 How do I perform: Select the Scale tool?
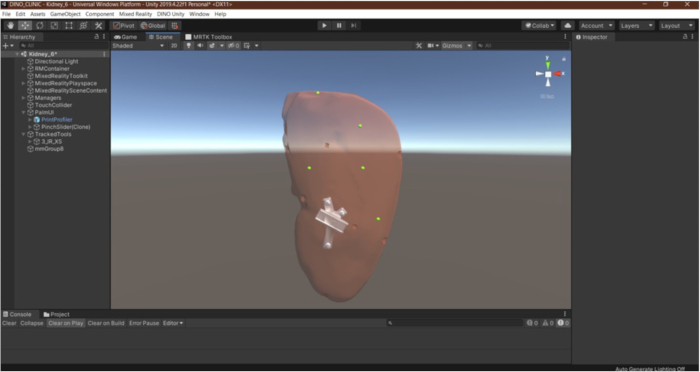[54, 25]
